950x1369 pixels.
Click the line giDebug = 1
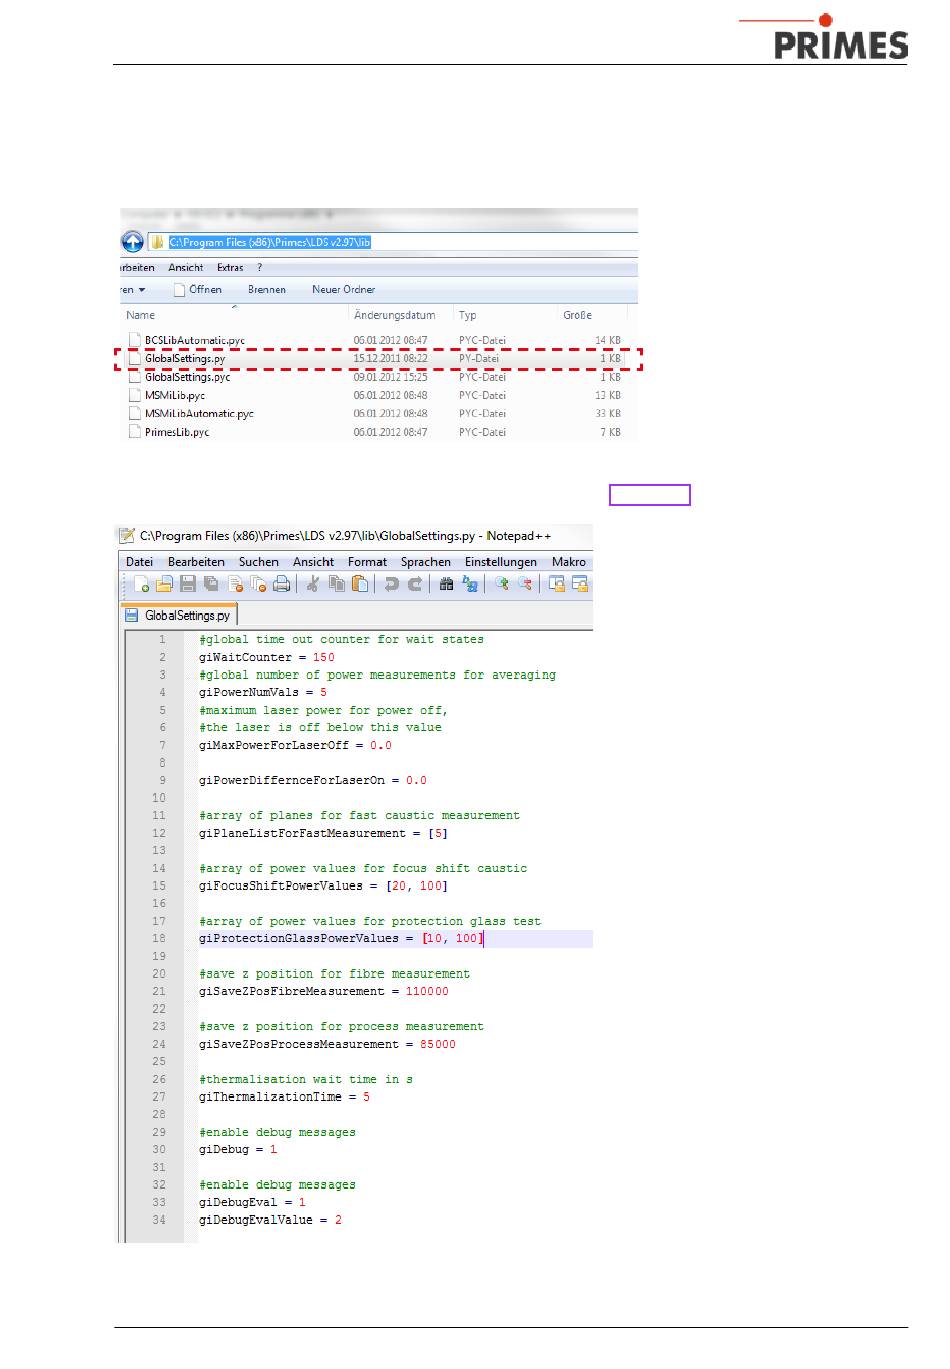click(x=238, y=1149)
